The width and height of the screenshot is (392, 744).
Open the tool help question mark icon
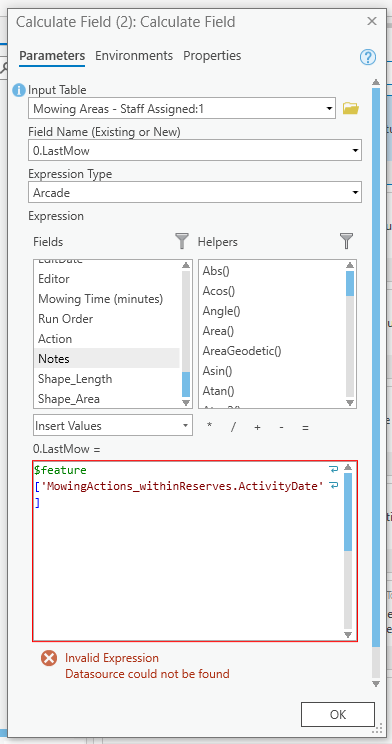[x=368, y=57]
